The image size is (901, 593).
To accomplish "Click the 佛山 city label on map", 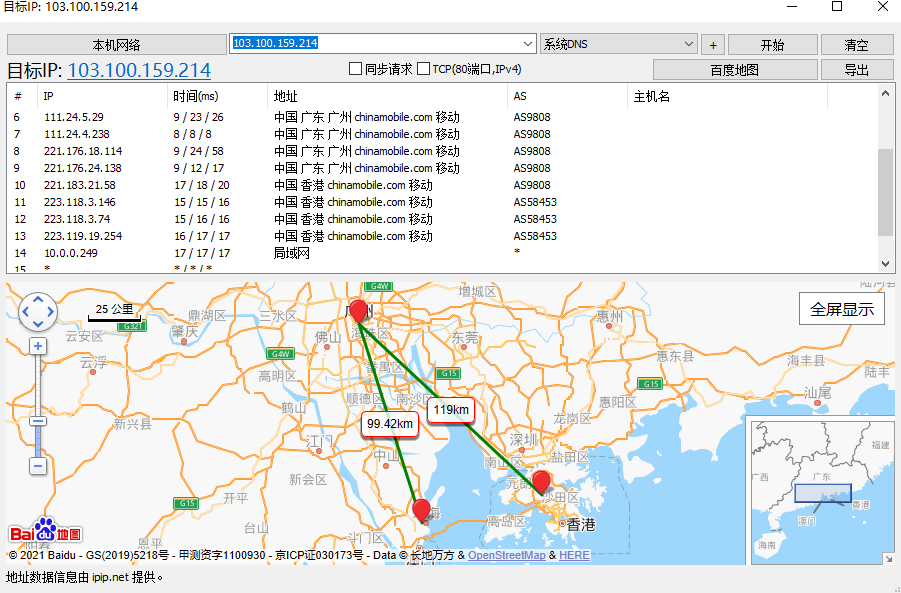I will click(x=328, y=337).
